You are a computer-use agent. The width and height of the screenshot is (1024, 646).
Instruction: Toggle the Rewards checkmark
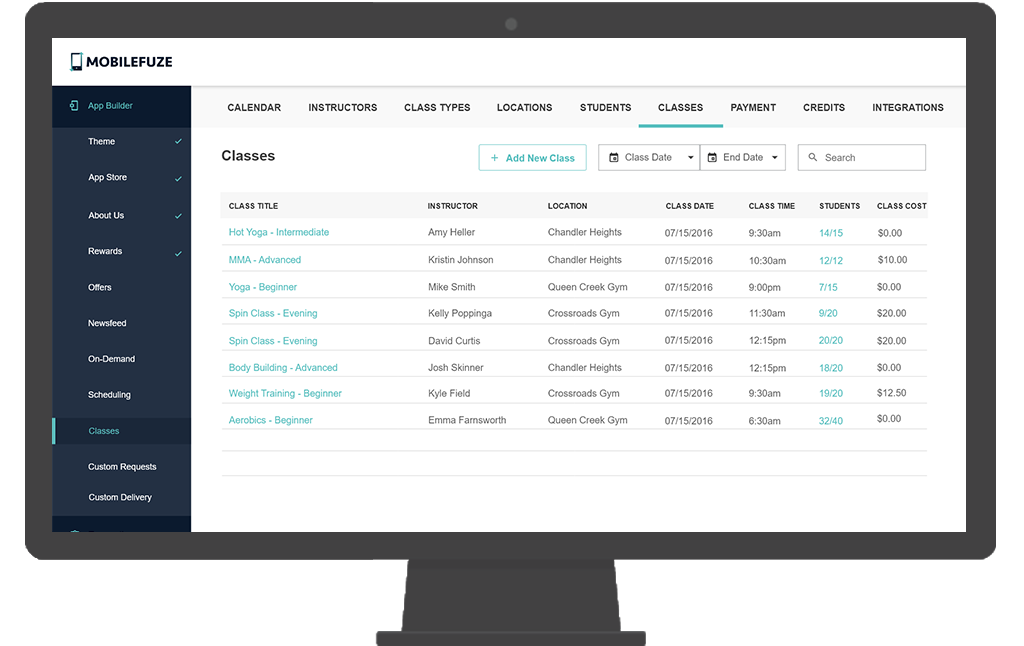178,253
